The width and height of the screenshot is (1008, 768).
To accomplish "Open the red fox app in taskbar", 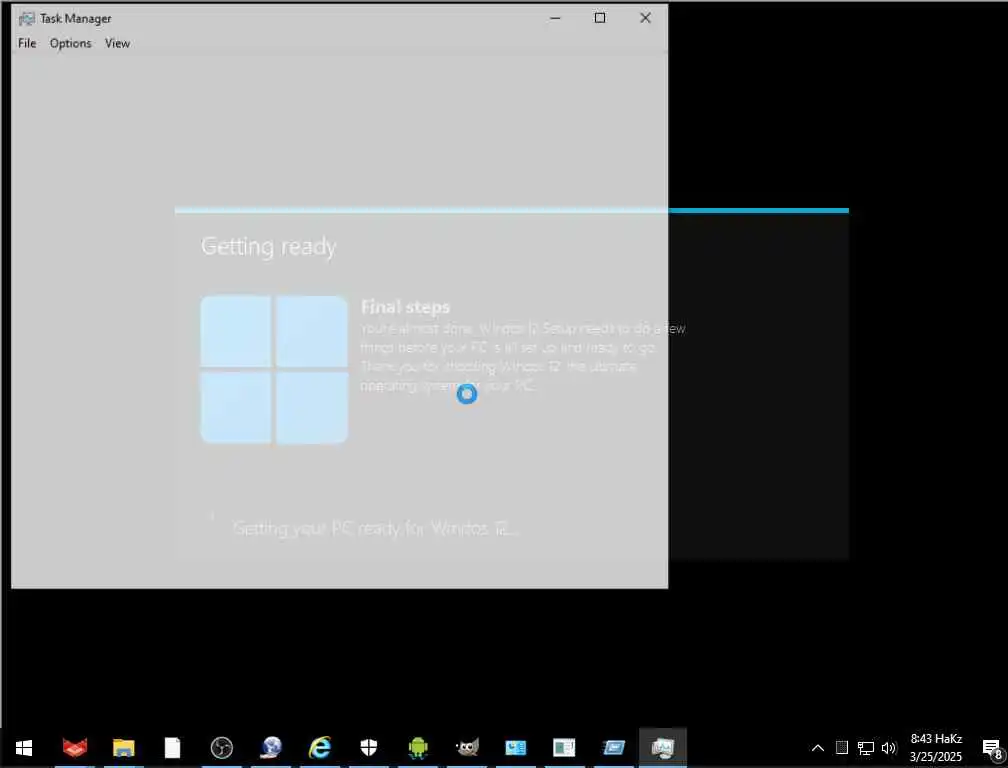I will (x=75, y=747).
